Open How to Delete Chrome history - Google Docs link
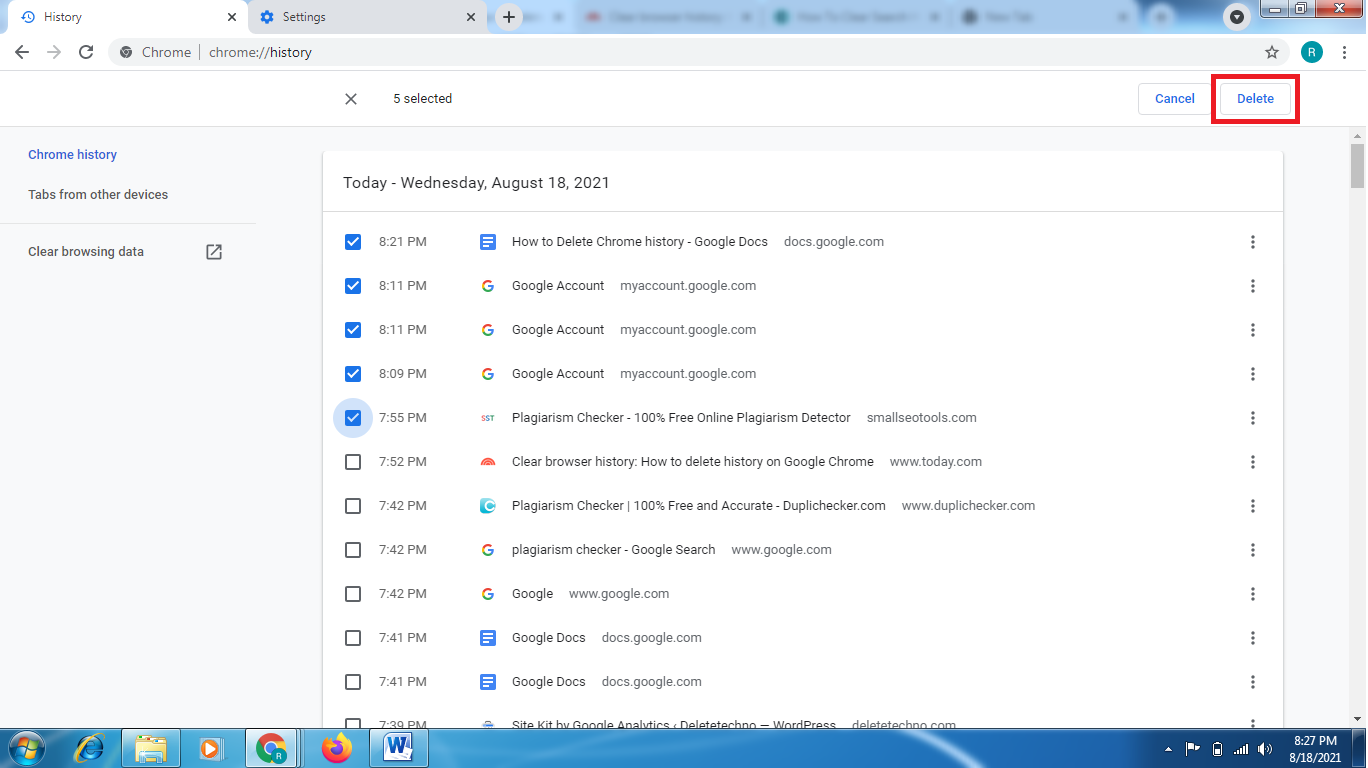The height and width of the screenshot is (768, 1368). pyautogui.click(x=640, y=242)
